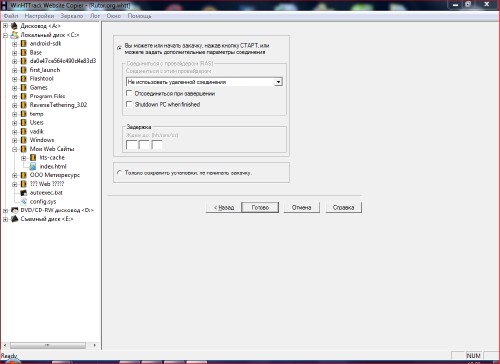Select the save settings only radio option
This screenshot has width=500, height=364.
pos(119,173)
